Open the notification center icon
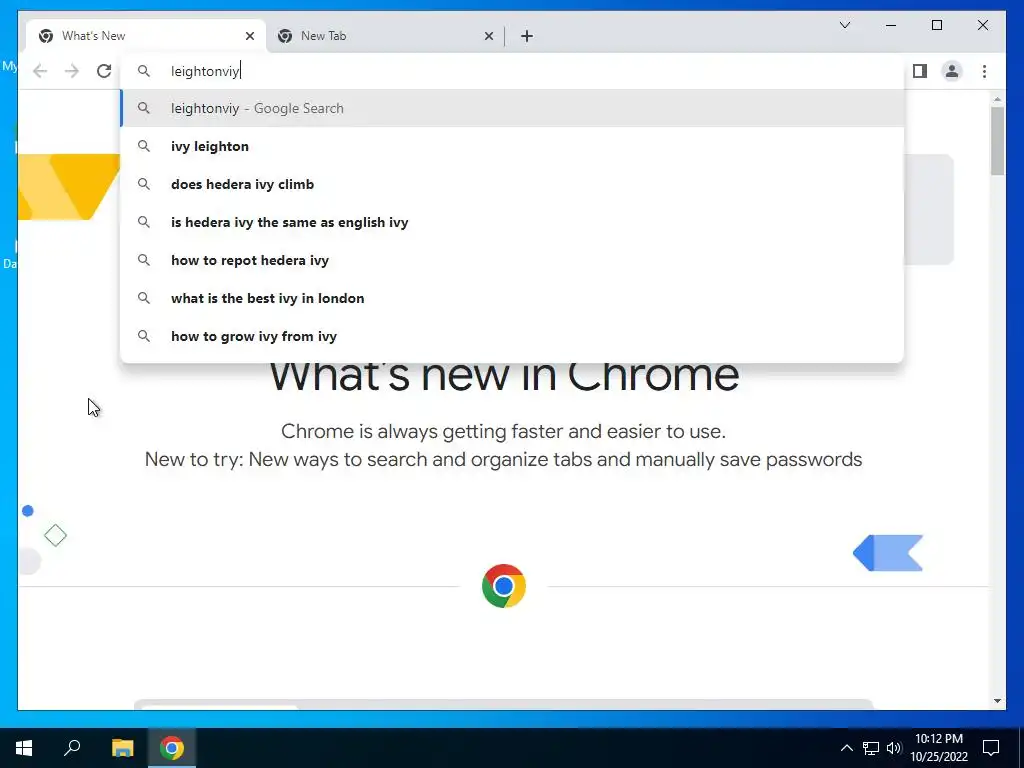The width and height of the screenshot is (1024, 768). click(x=991, y=748)
